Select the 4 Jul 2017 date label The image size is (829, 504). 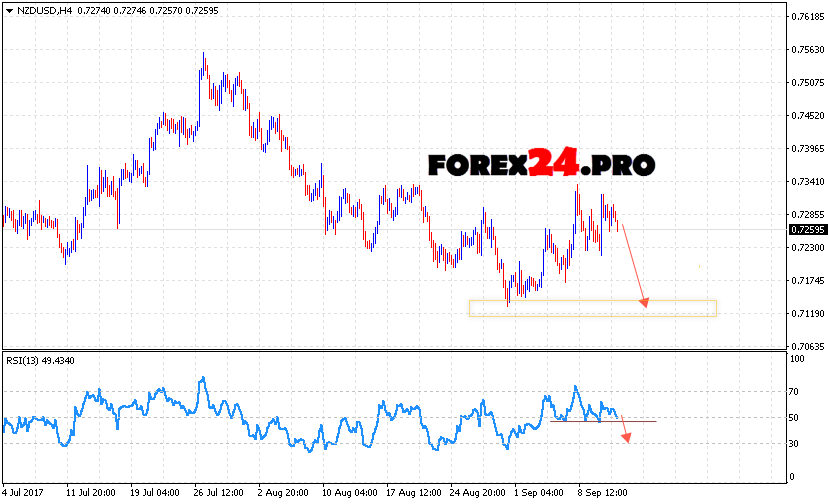coord(25,493)
